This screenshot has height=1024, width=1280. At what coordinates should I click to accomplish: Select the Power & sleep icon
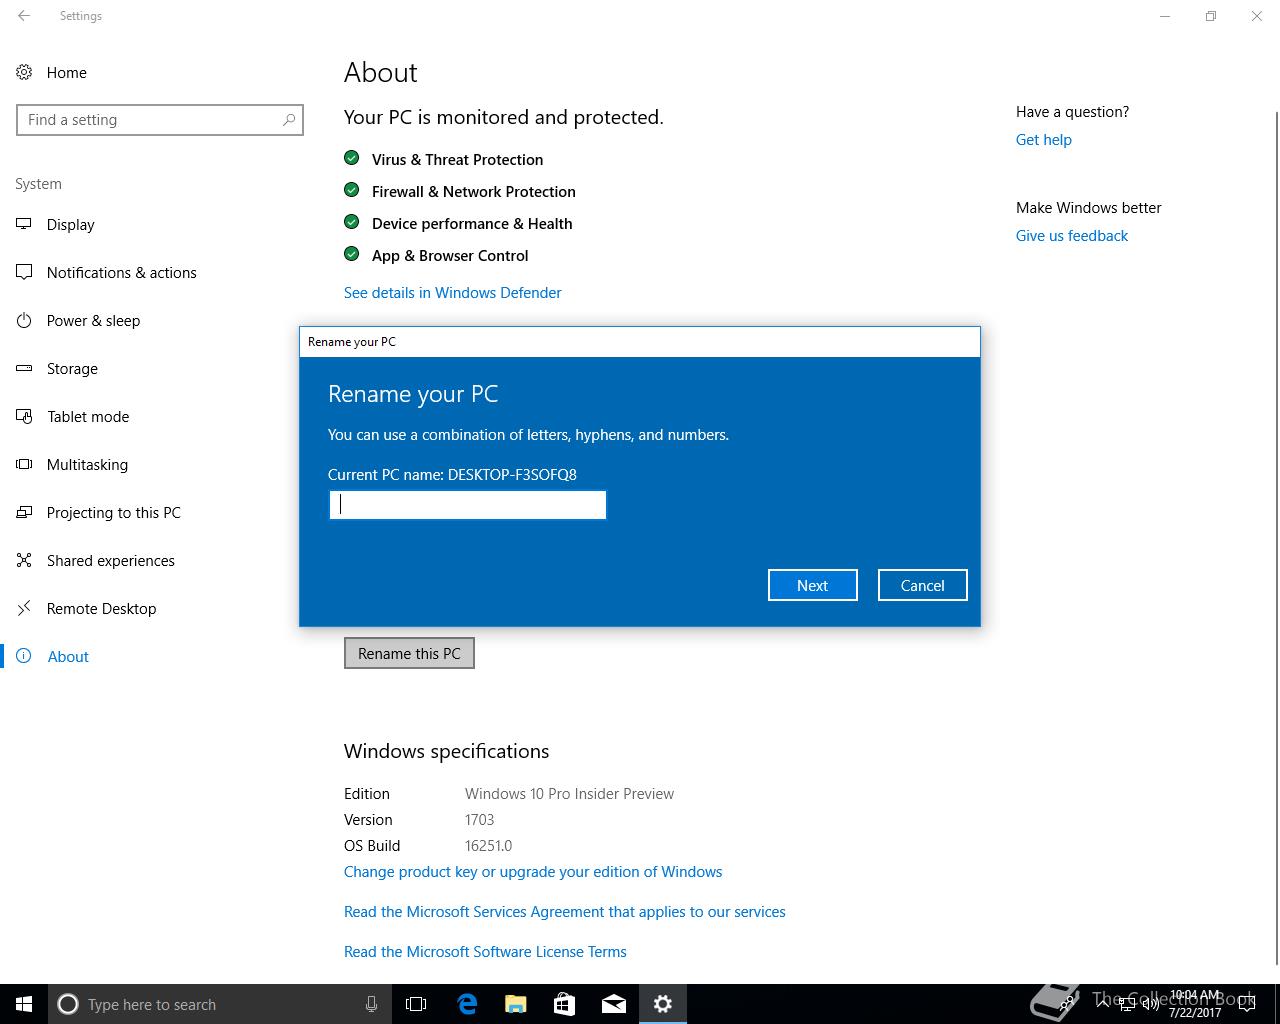tap(24, 320)
